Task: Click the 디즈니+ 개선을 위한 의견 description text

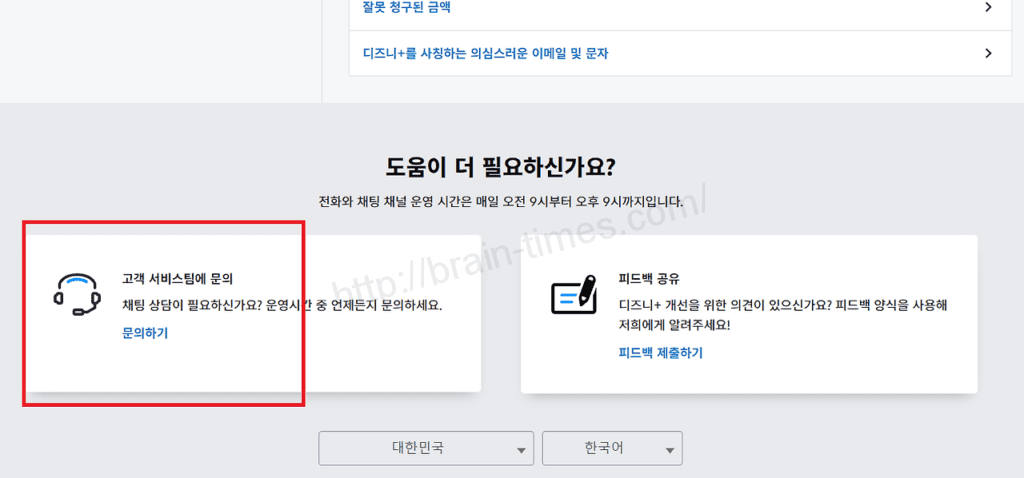Action: [782, 305]
